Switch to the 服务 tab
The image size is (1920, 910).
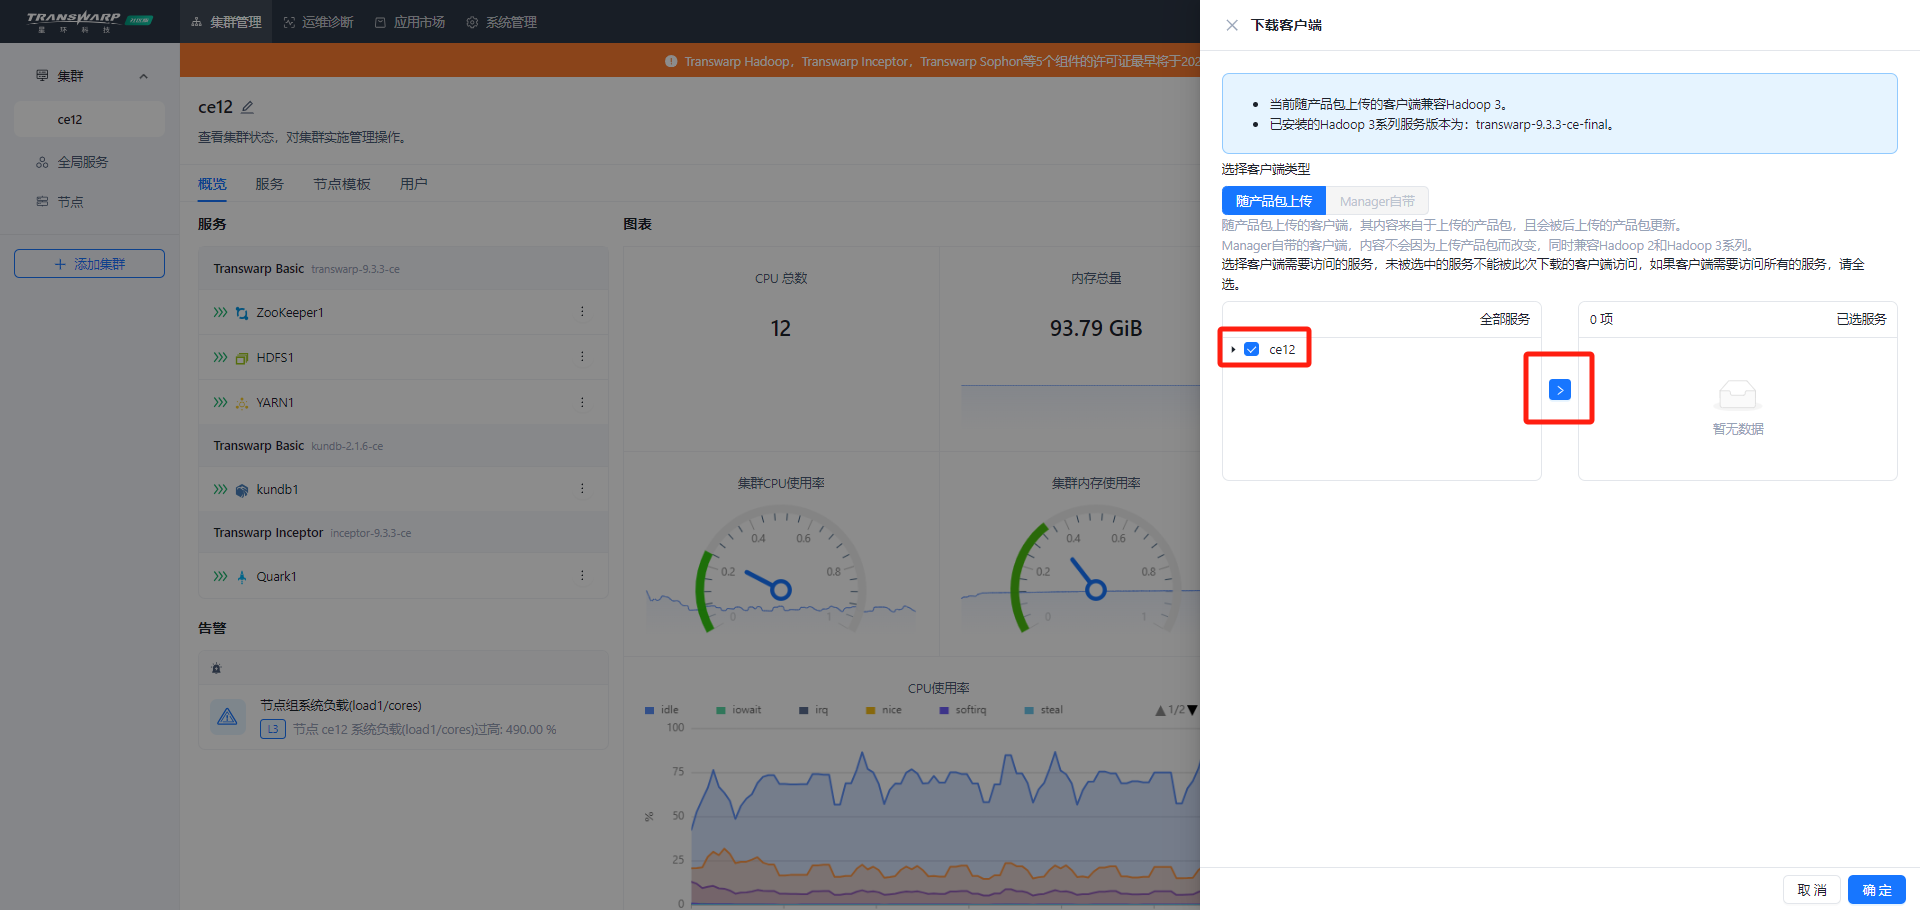click(269, 184)
